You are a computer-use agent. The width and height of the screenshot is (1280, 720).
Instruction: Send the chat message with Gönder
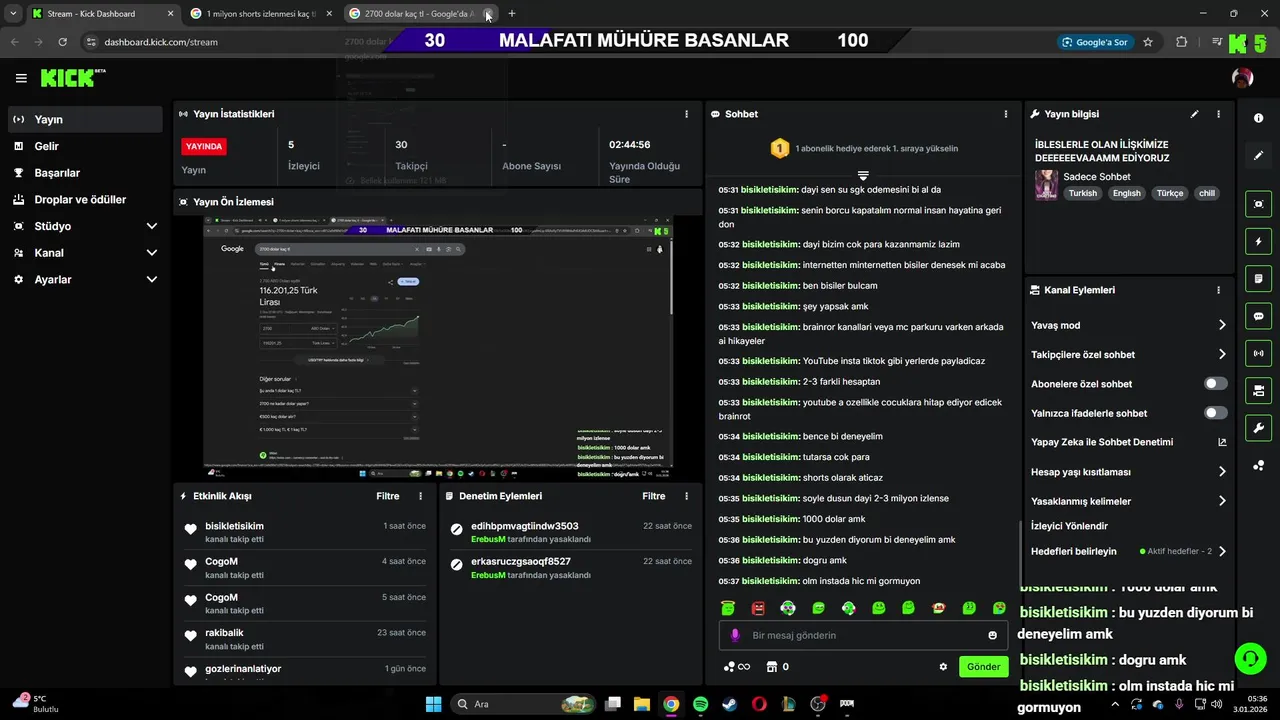[983, 667]
